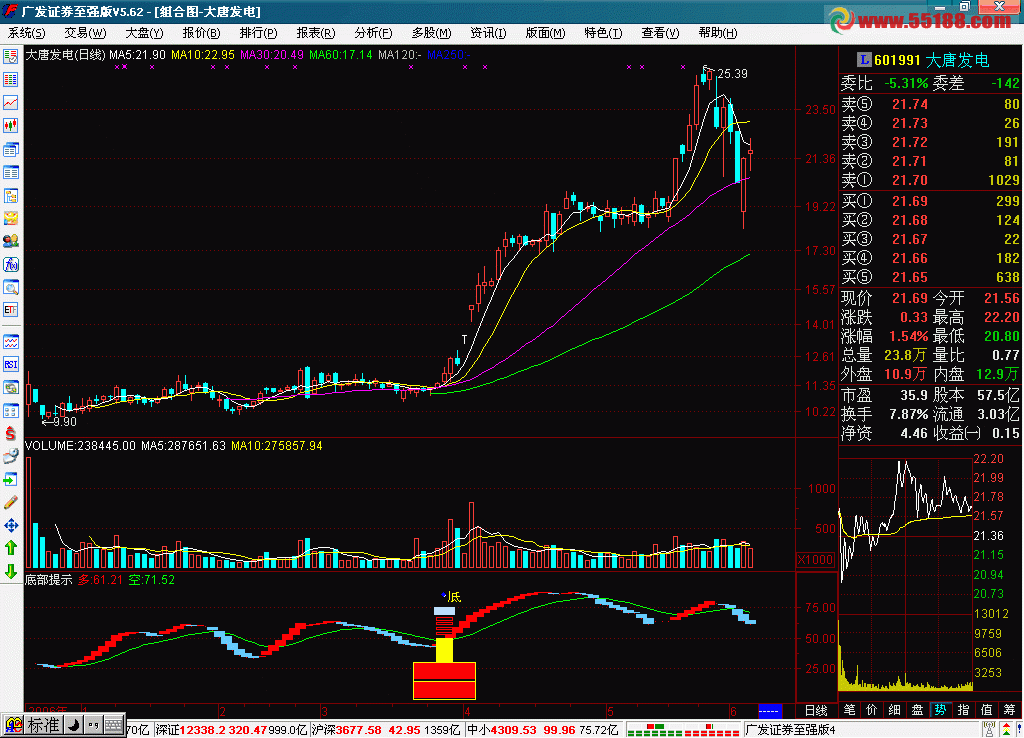Click the 底 bottom signal marker
1024x738 pixels.
(454, 596)
